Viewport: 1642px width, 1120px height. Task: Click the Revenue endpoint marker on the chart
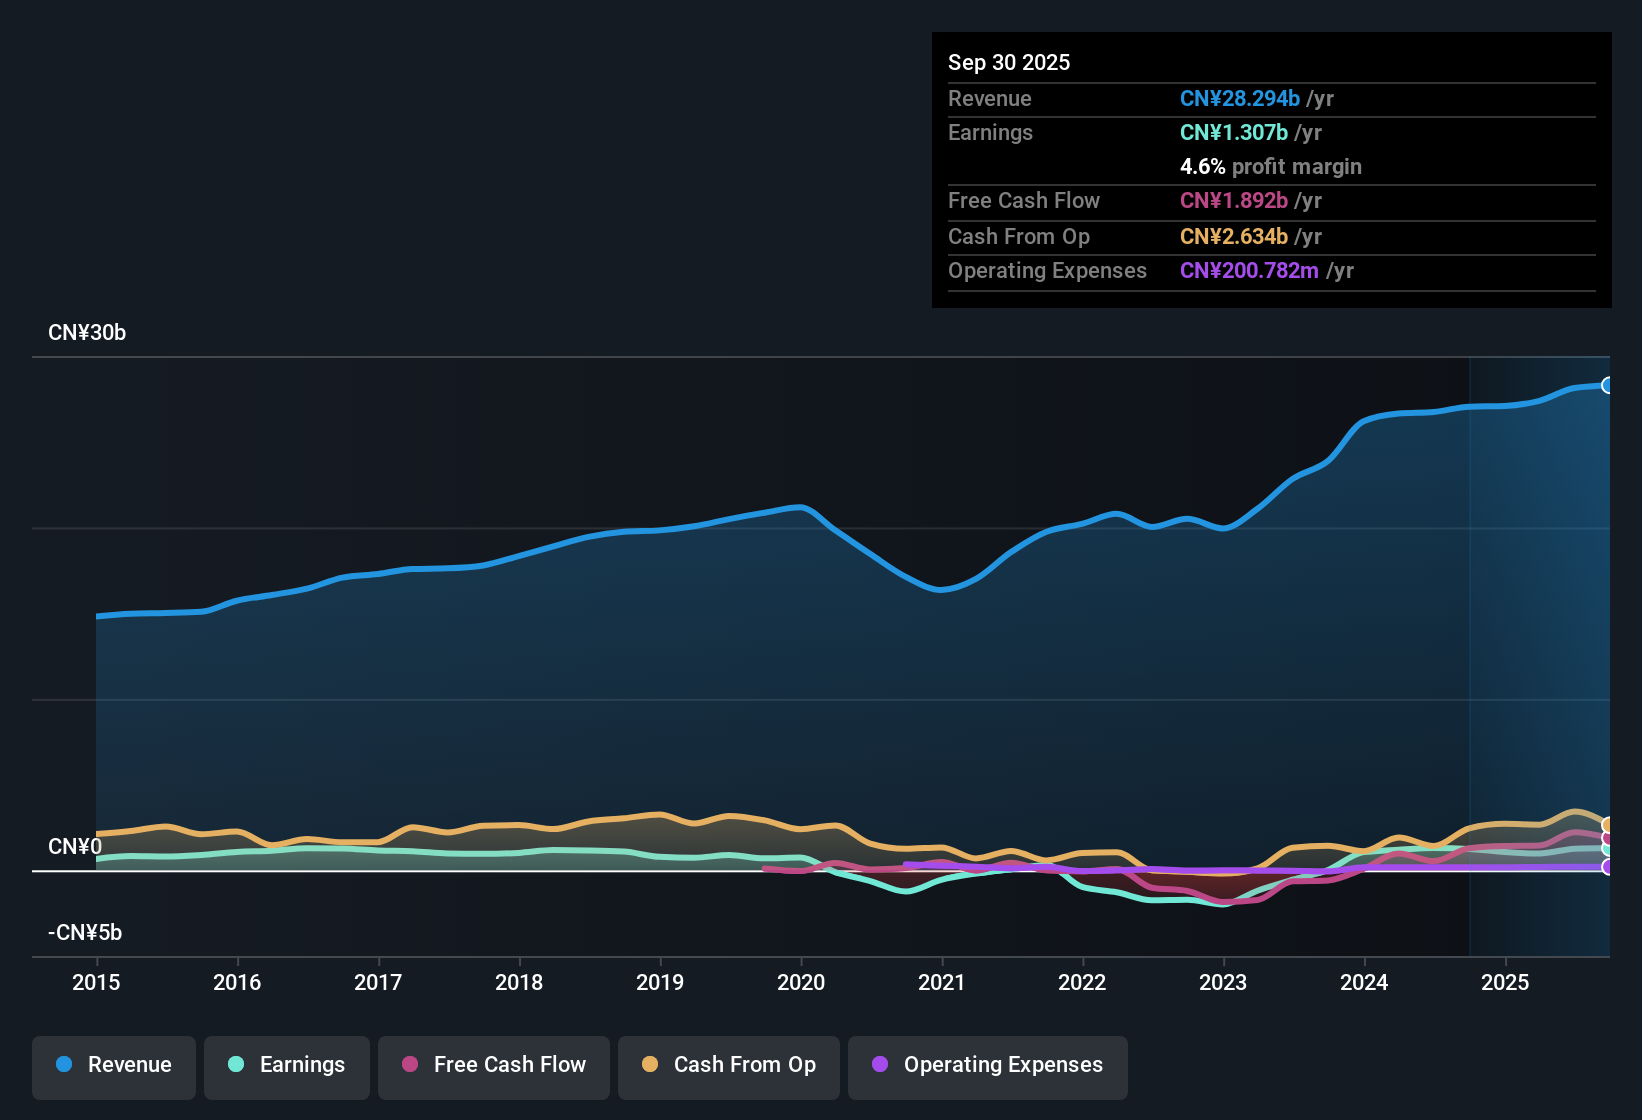point(1608,384)
